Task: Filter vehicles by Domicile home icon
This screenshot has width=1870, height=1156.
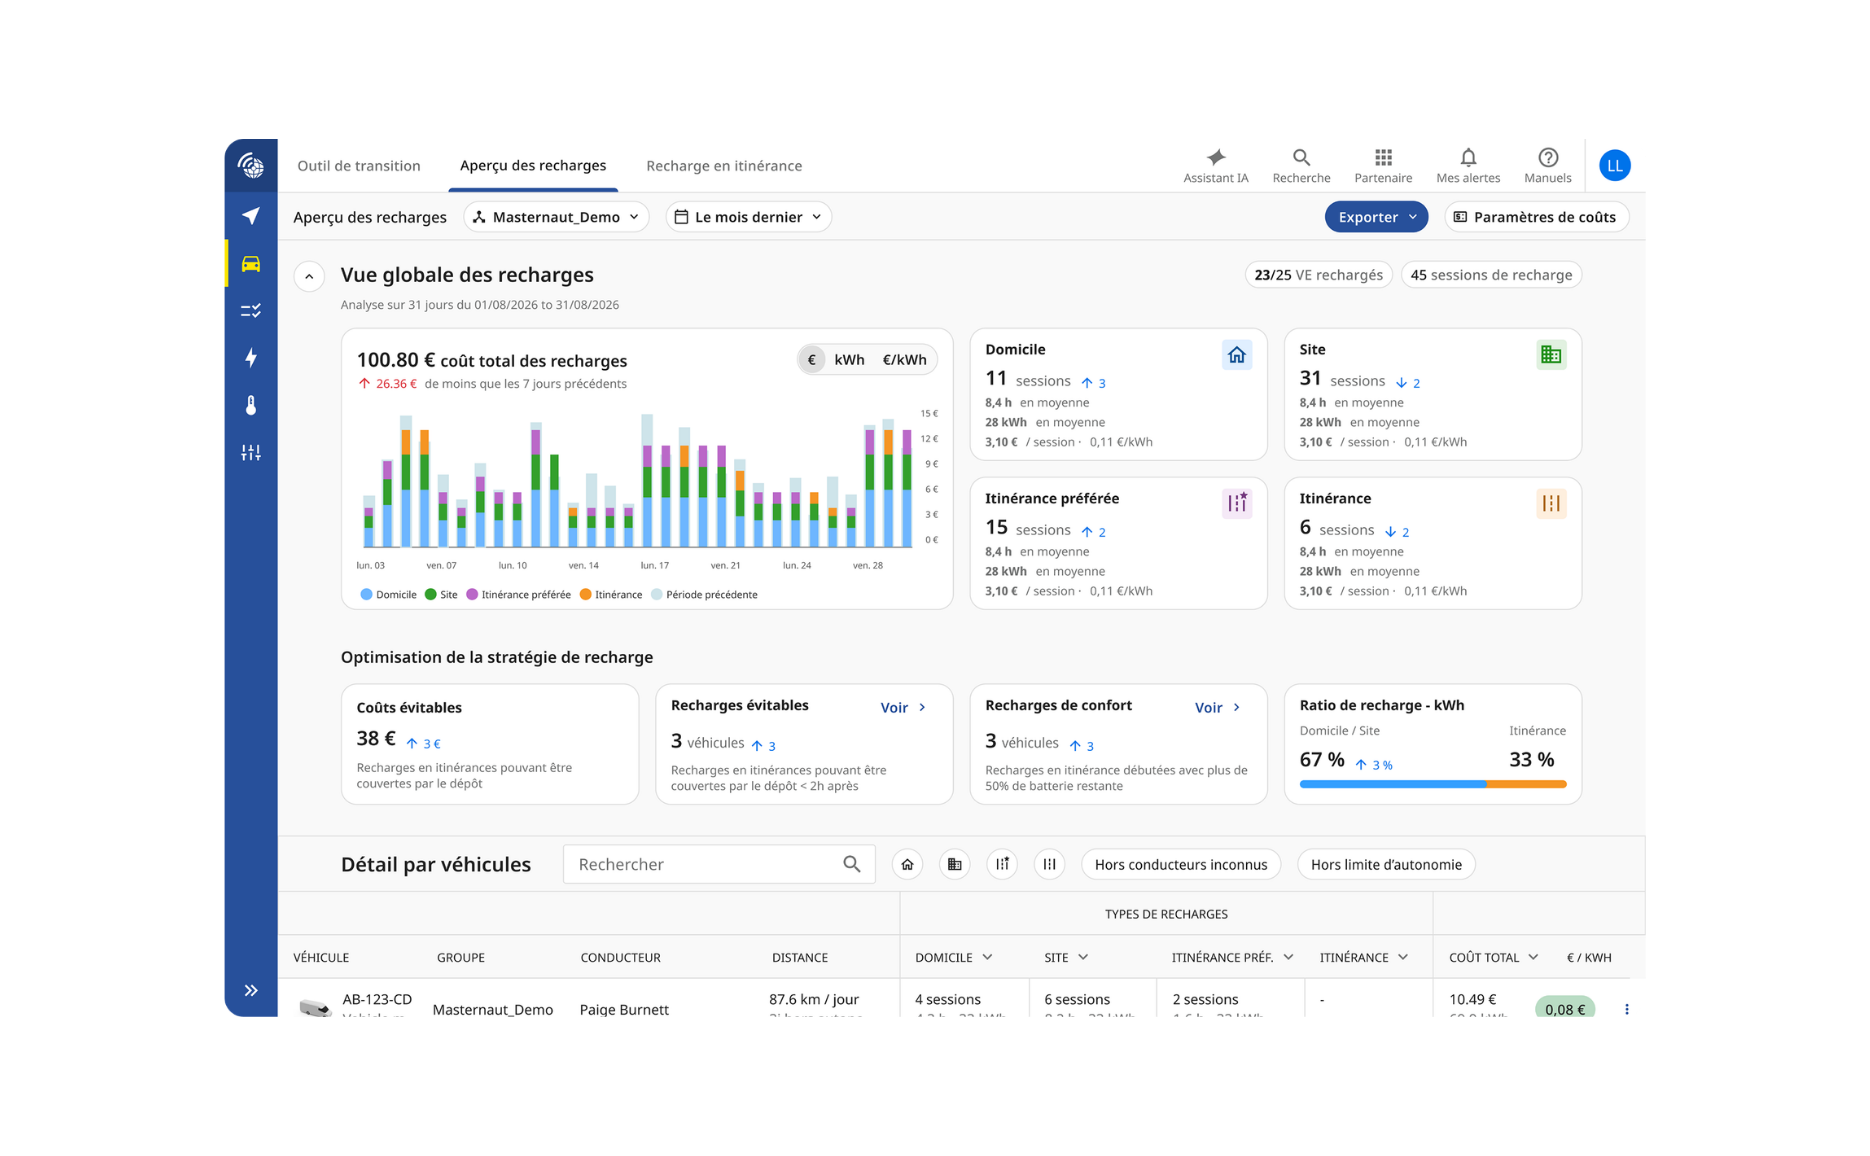Action: (x=908, y=865)
